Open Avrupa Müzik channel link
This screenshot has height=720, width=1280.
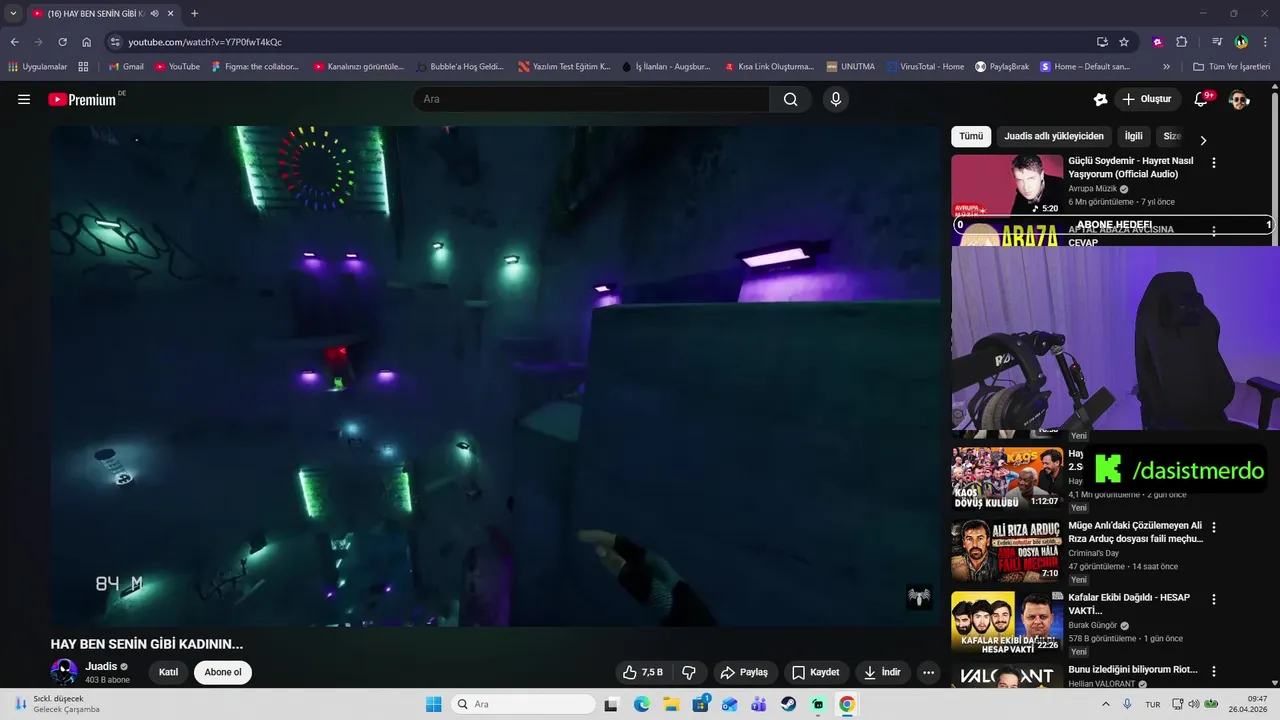(x=1094, y=189)
